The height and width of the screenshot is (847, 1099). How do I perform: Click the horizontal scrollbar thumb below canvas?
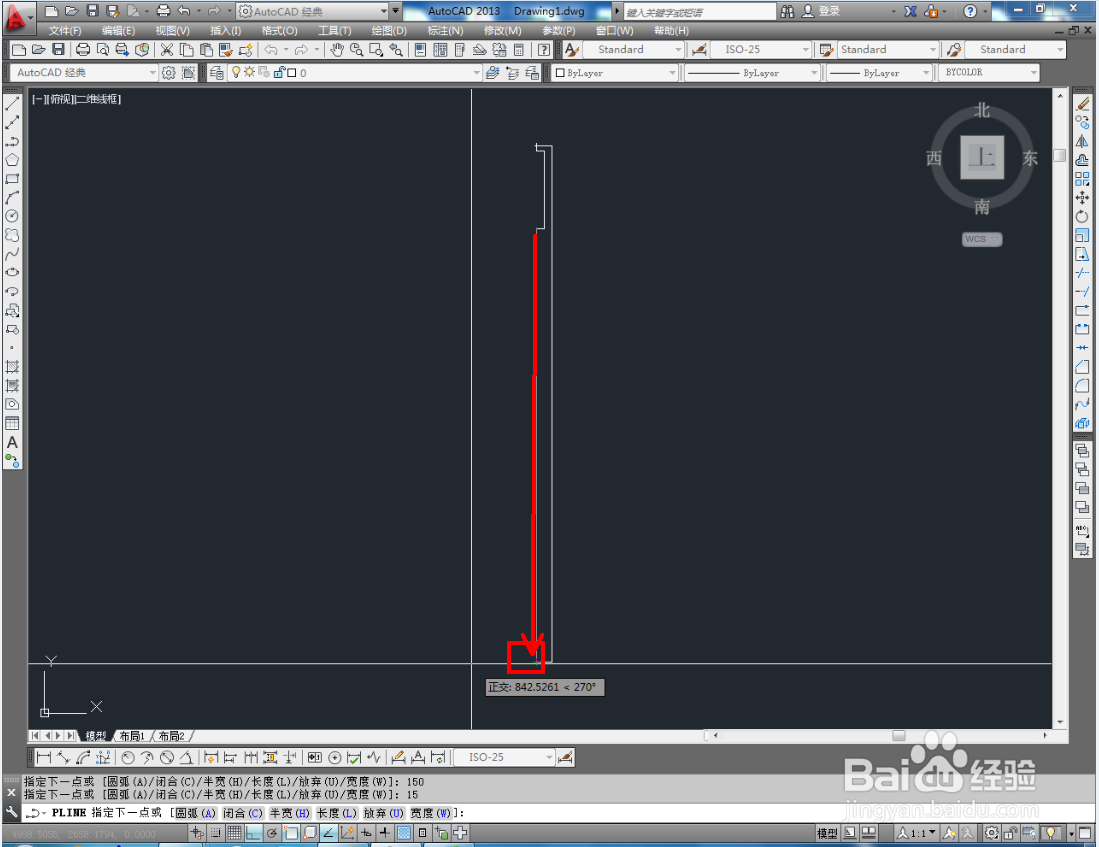(x=899, y=736)
